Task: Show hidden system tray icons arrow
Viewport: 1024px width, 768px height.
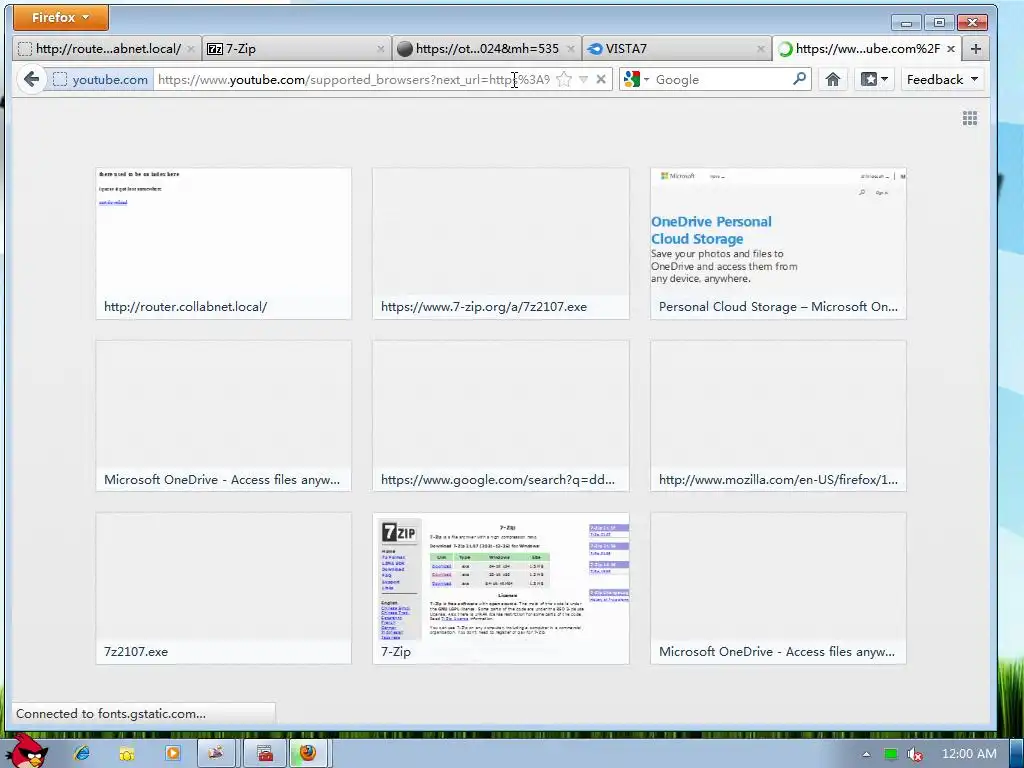Action: pyautogui.click(x=866, y=754)
